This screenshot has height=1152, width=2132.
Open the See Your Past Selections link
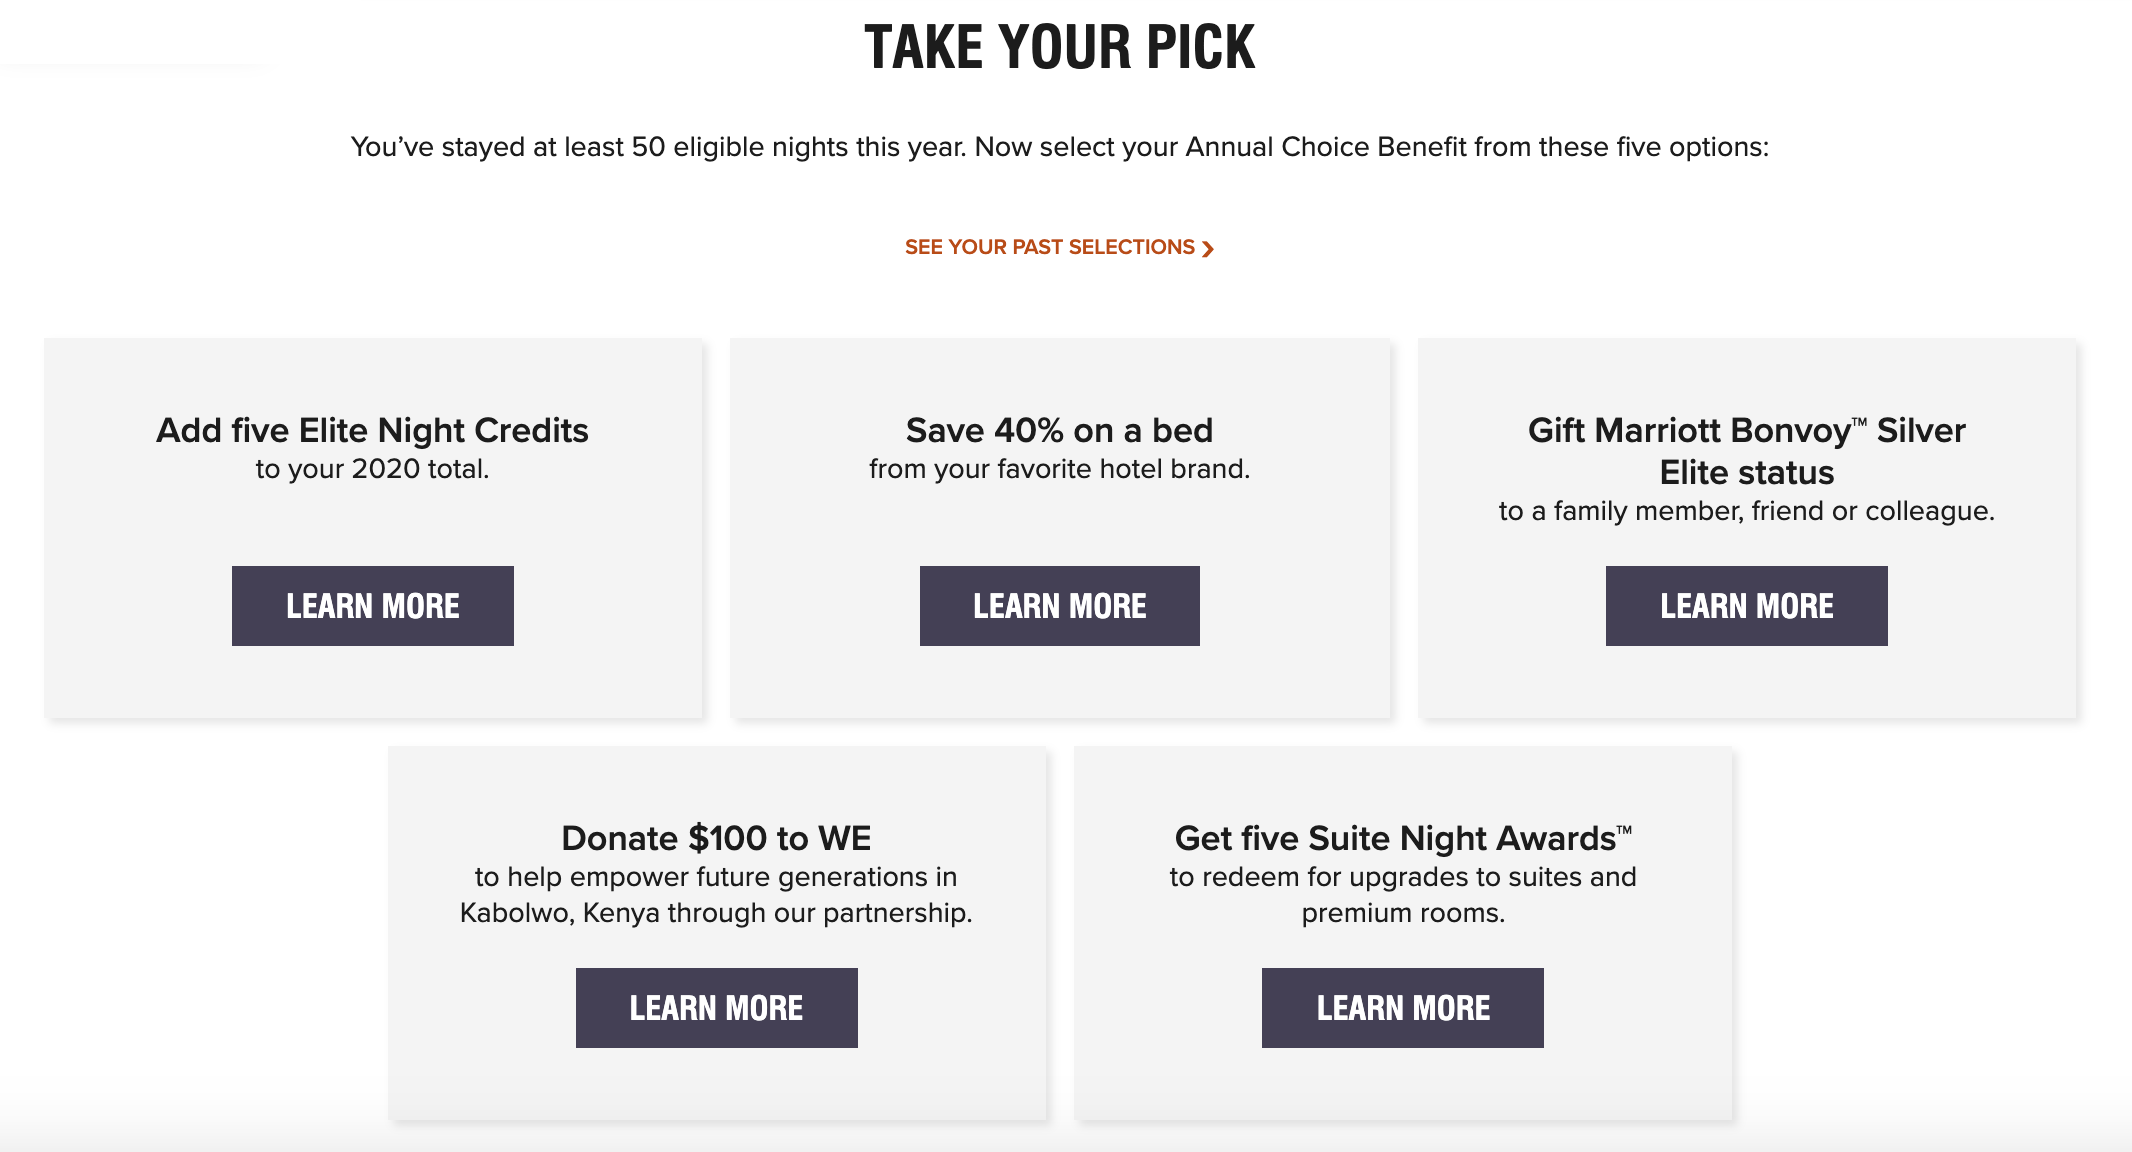pyautogui.click(x=1050, y=247)
